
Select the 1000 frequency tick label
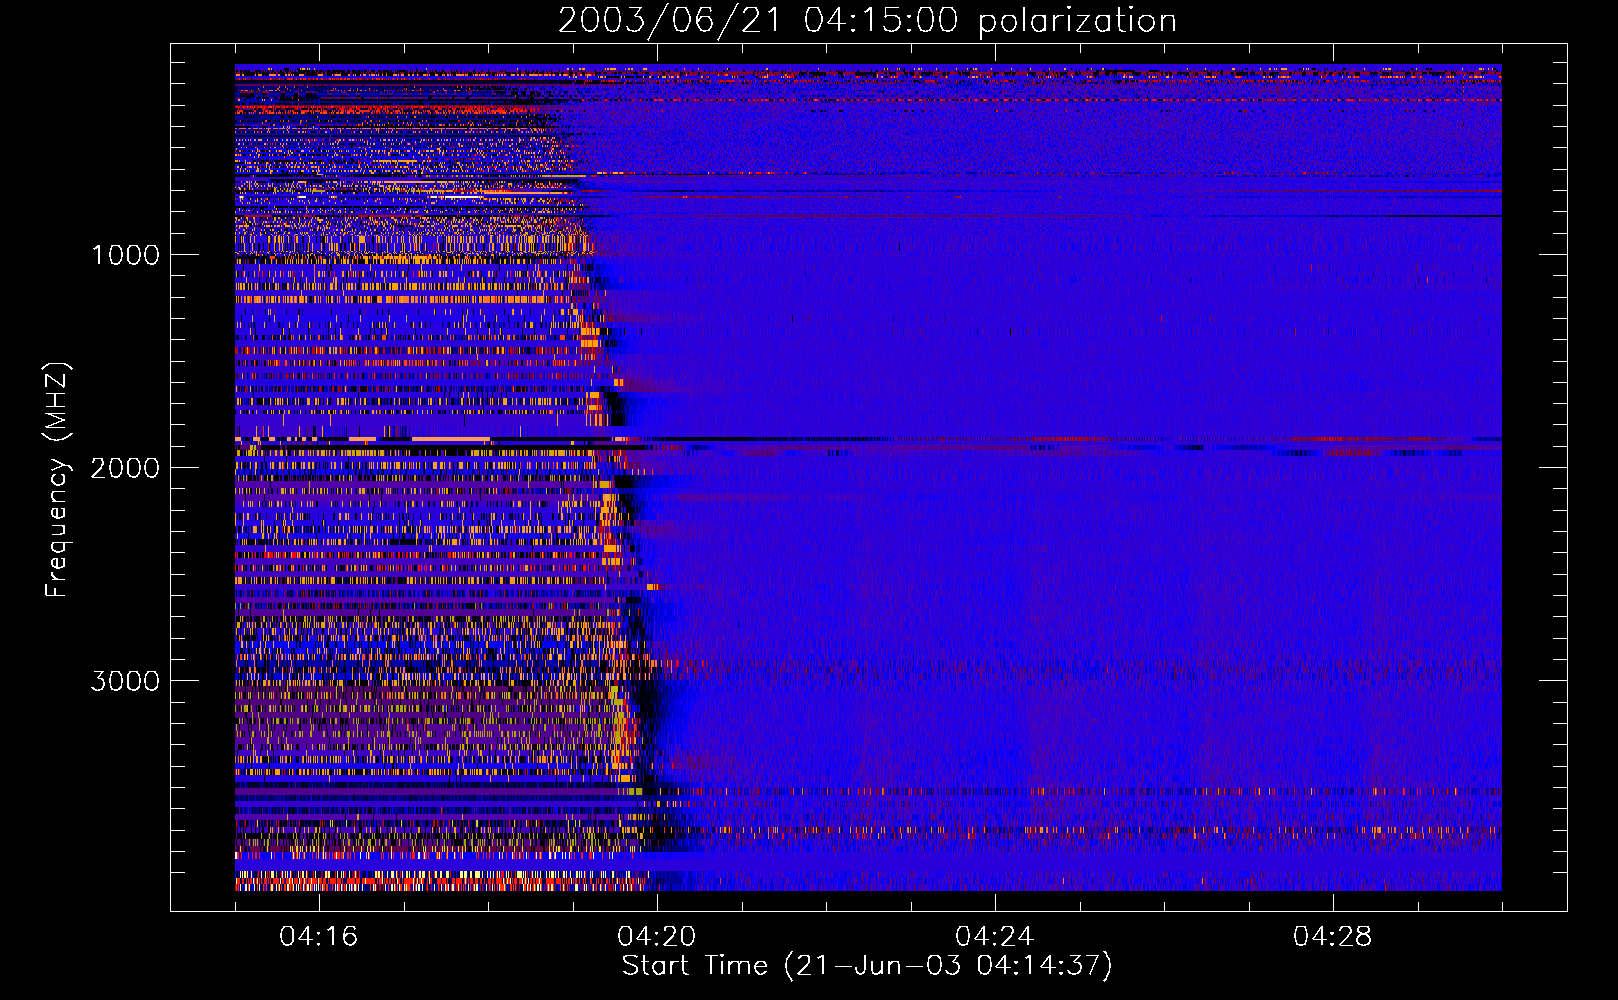tap(125, 255)
